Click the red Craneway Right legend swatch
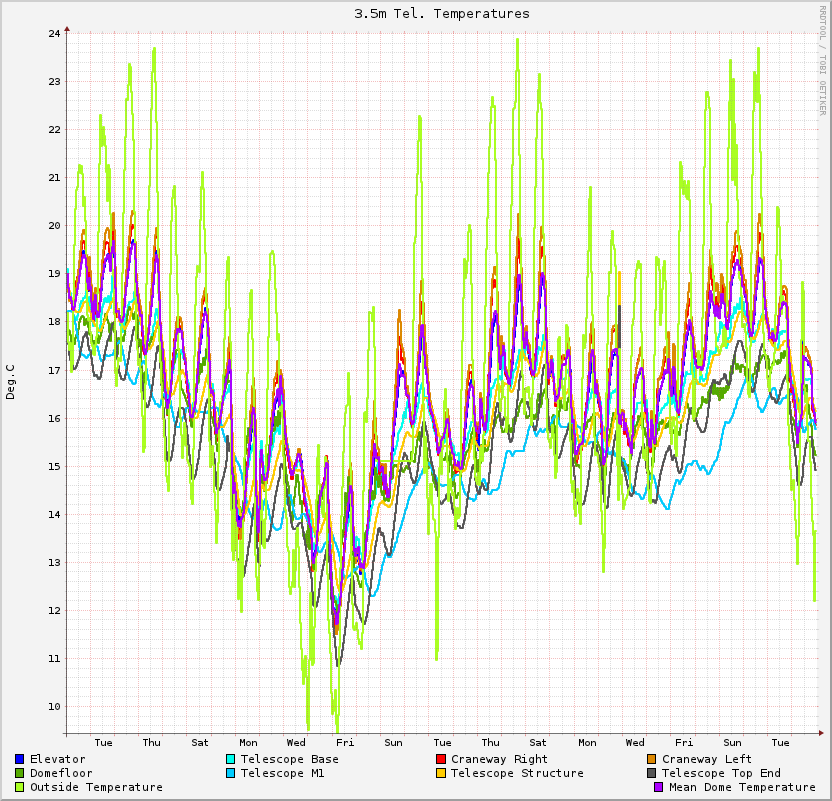The image size is (832, 801). point(441,759)
